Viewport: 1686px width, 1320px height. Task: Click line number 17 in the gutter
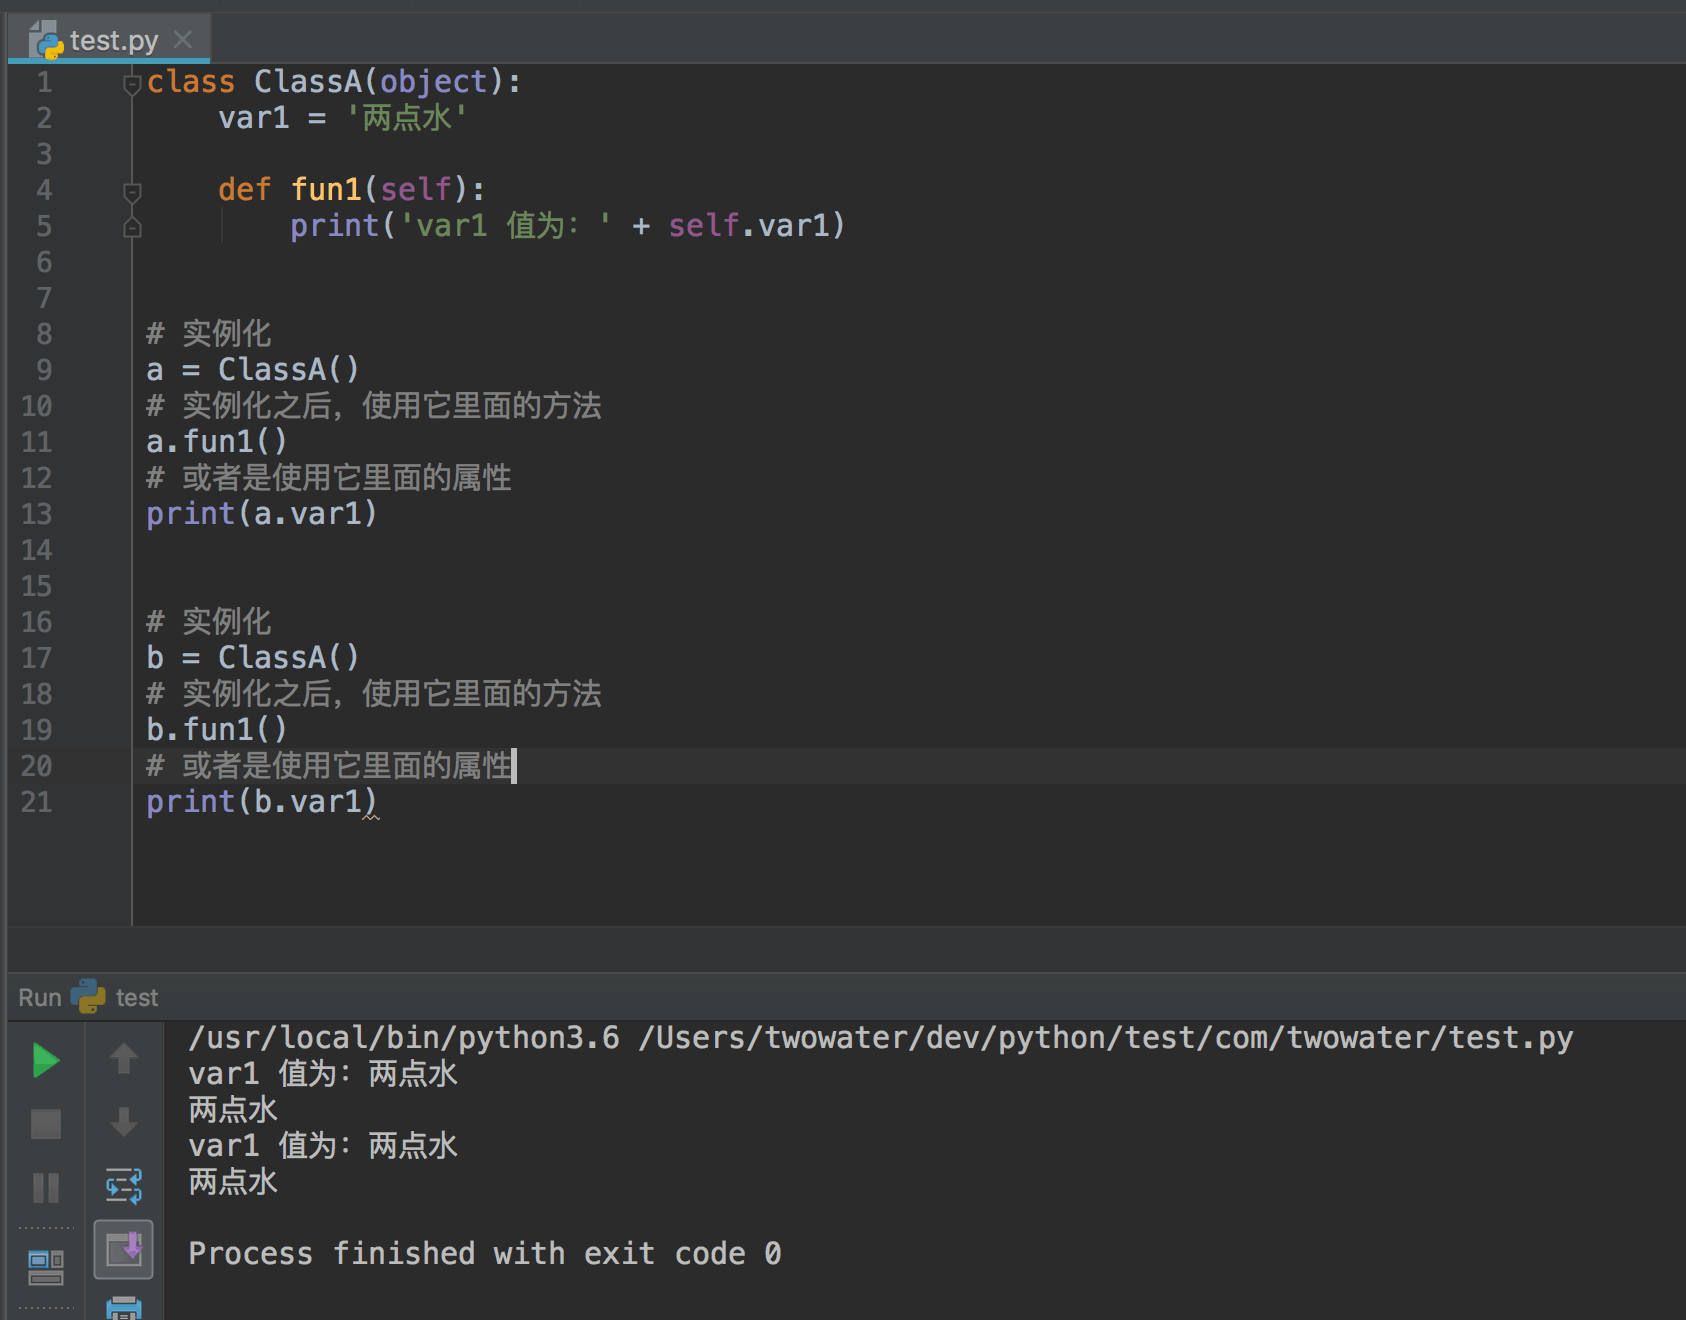pos(37,658)
